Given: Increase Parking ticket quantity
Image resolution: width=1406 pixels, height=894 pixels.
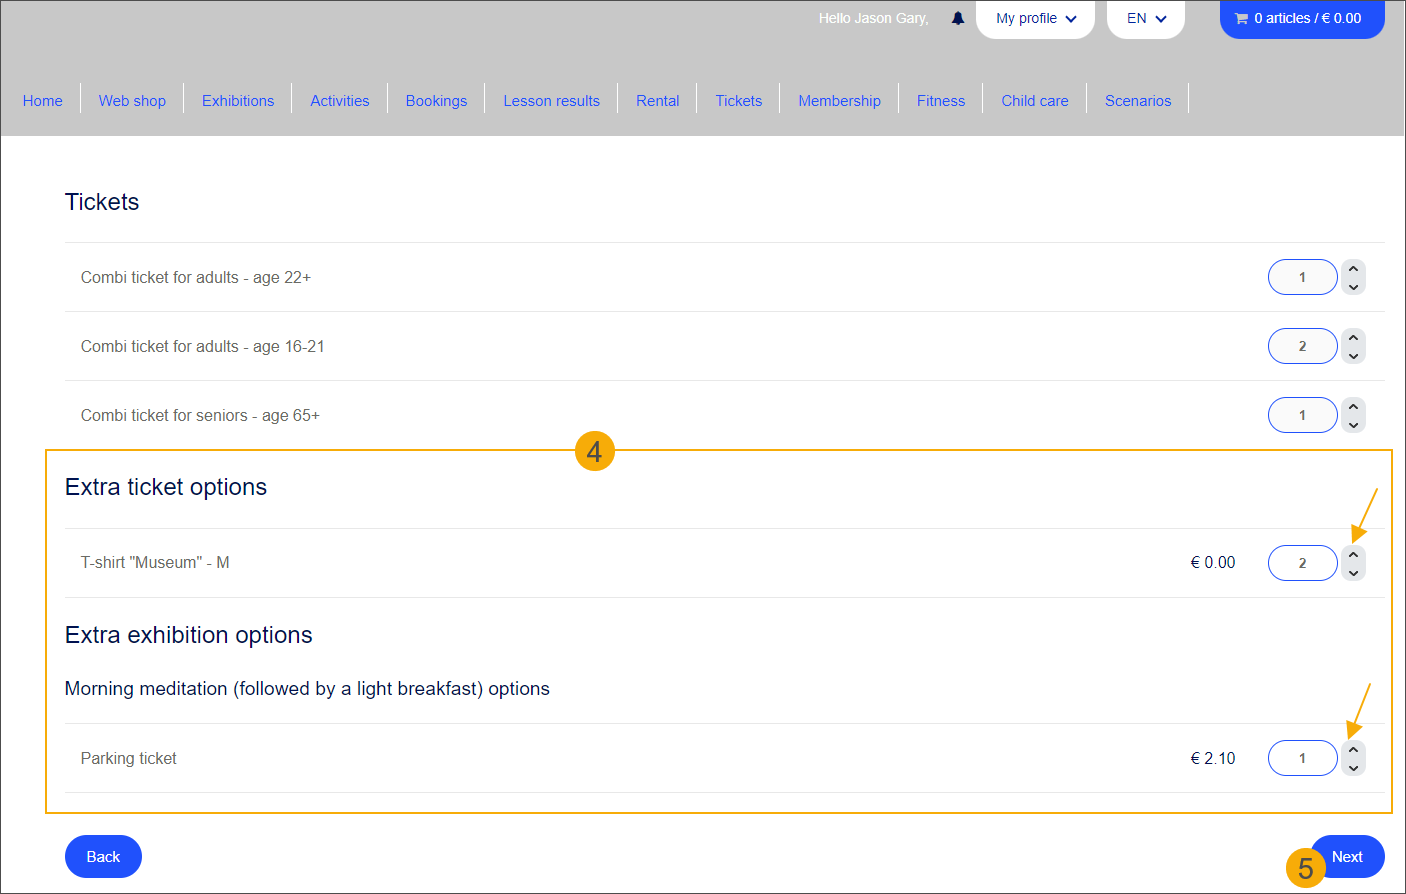Looking at the screenshot, I should pyautogui.click(x=1353, y=750).
